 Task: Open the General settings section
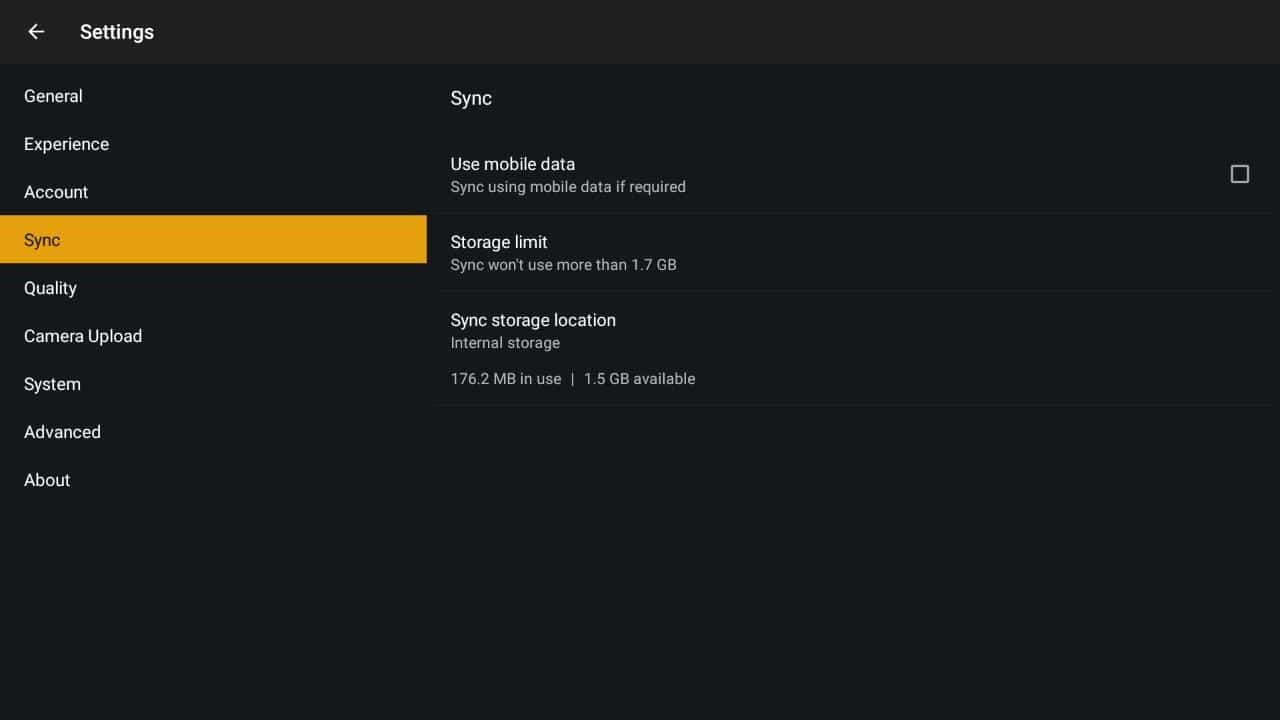[x=53, y=96]
